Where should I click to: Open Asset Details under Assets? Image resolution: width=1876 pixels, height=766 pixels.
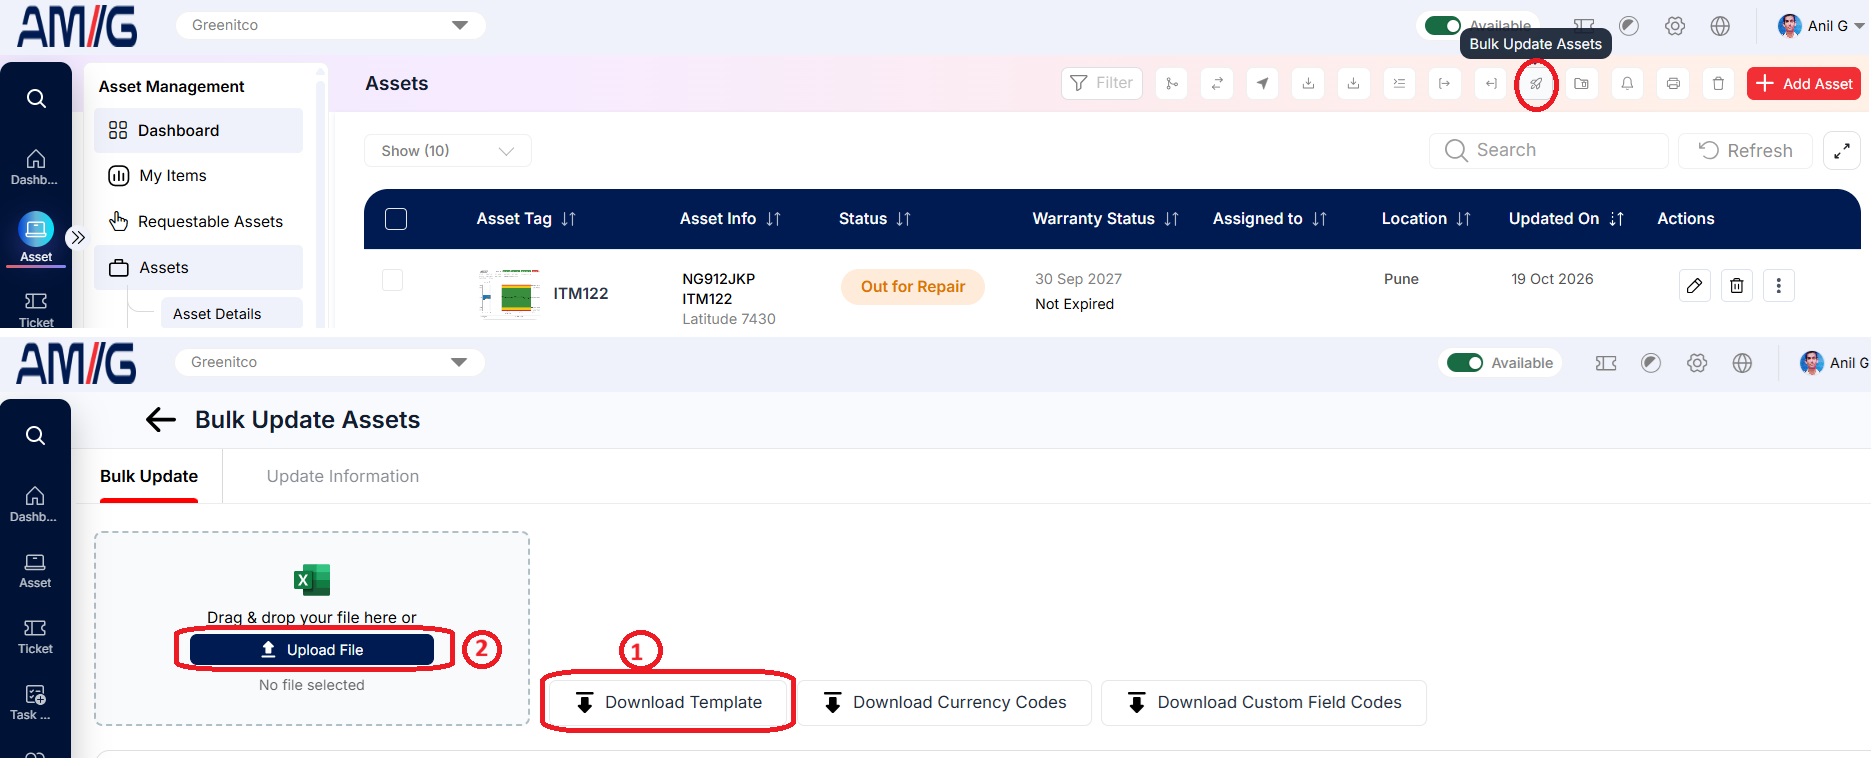(x=231, y=314)
